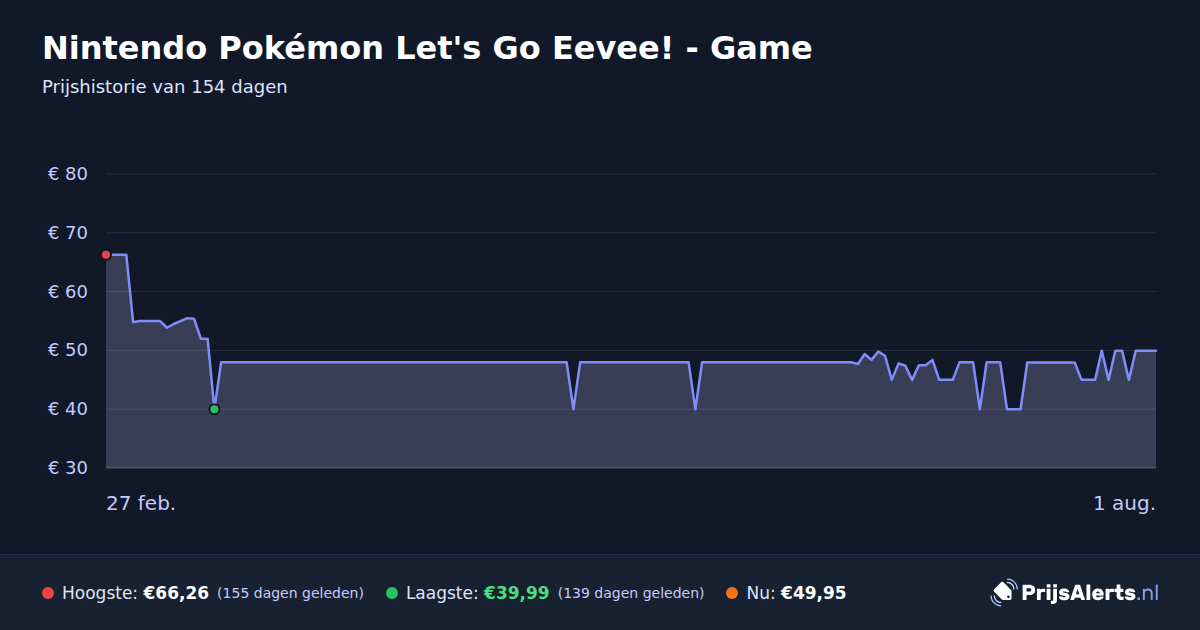Image resolution: width=1200 pixels, height=630 pixels.
Task: Select the € 70 axis label
Action: 68,233
